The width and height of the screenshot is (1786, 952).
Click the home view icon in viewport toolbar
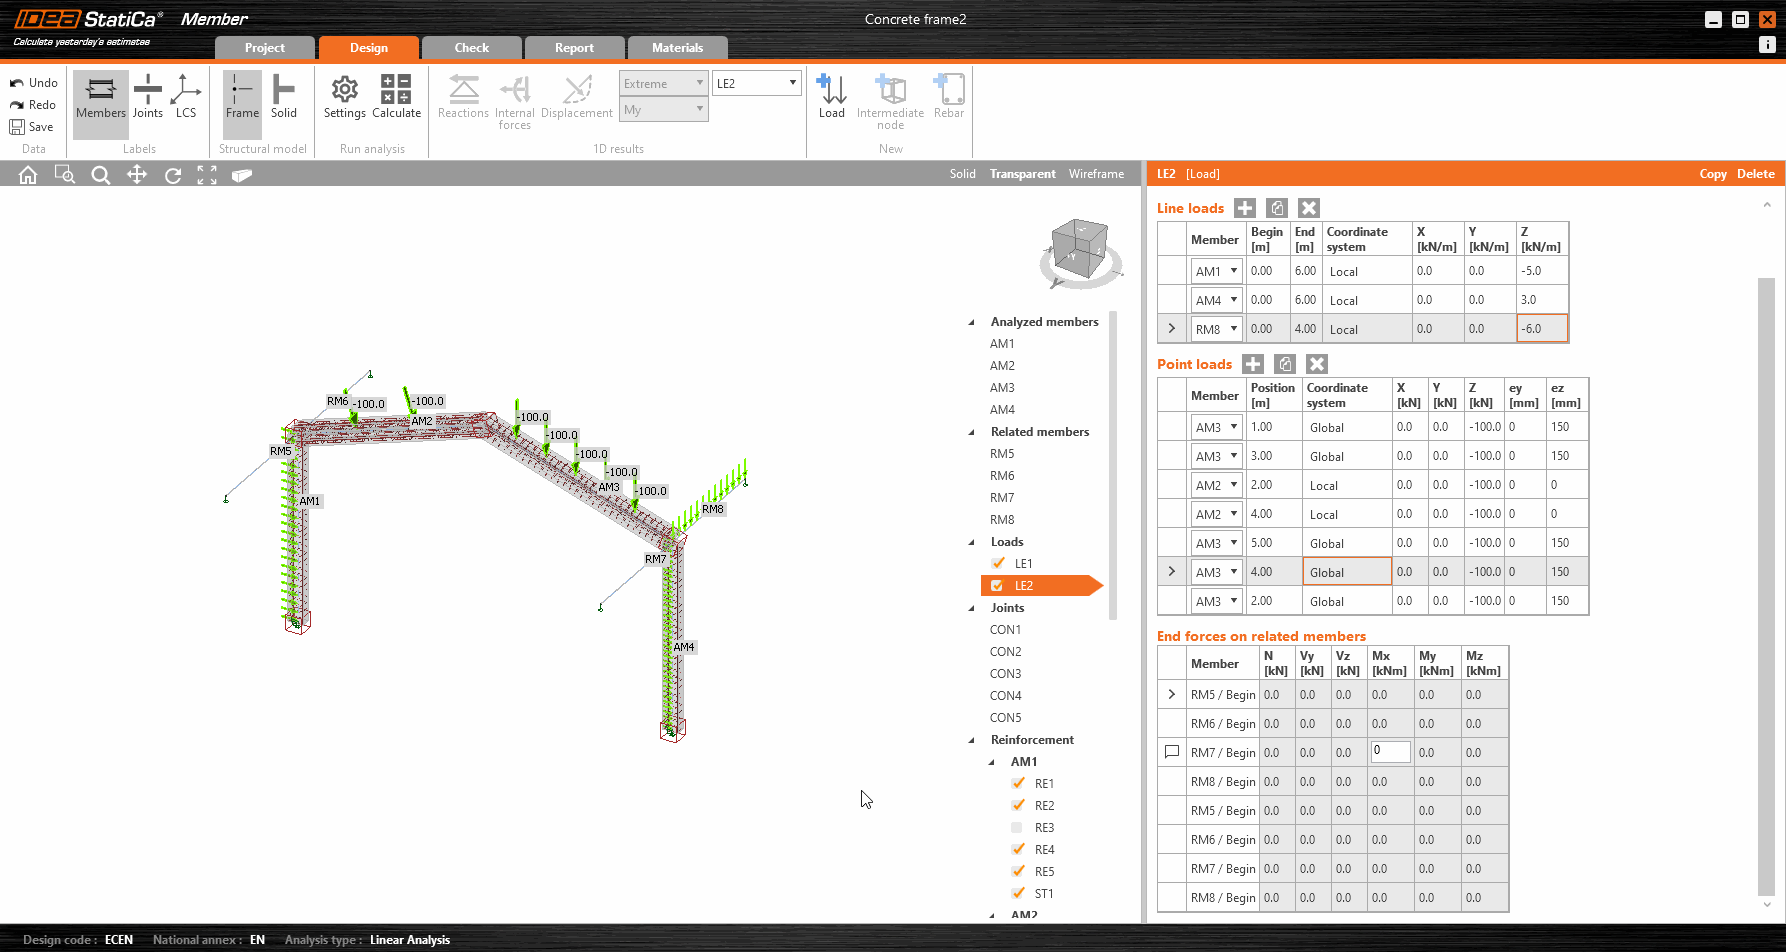point(28,175)
